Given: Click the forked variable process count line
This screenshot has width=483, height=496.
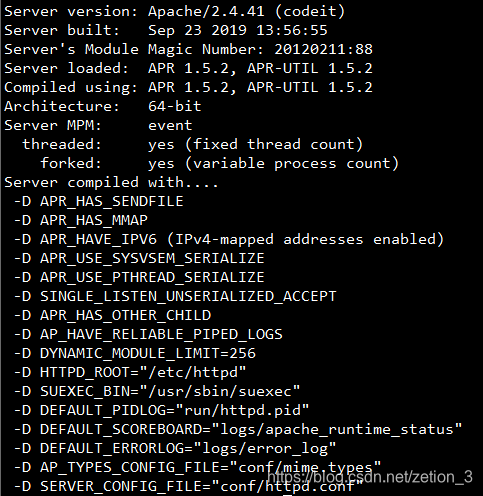Looking at the screenshot, I should 219,163.
